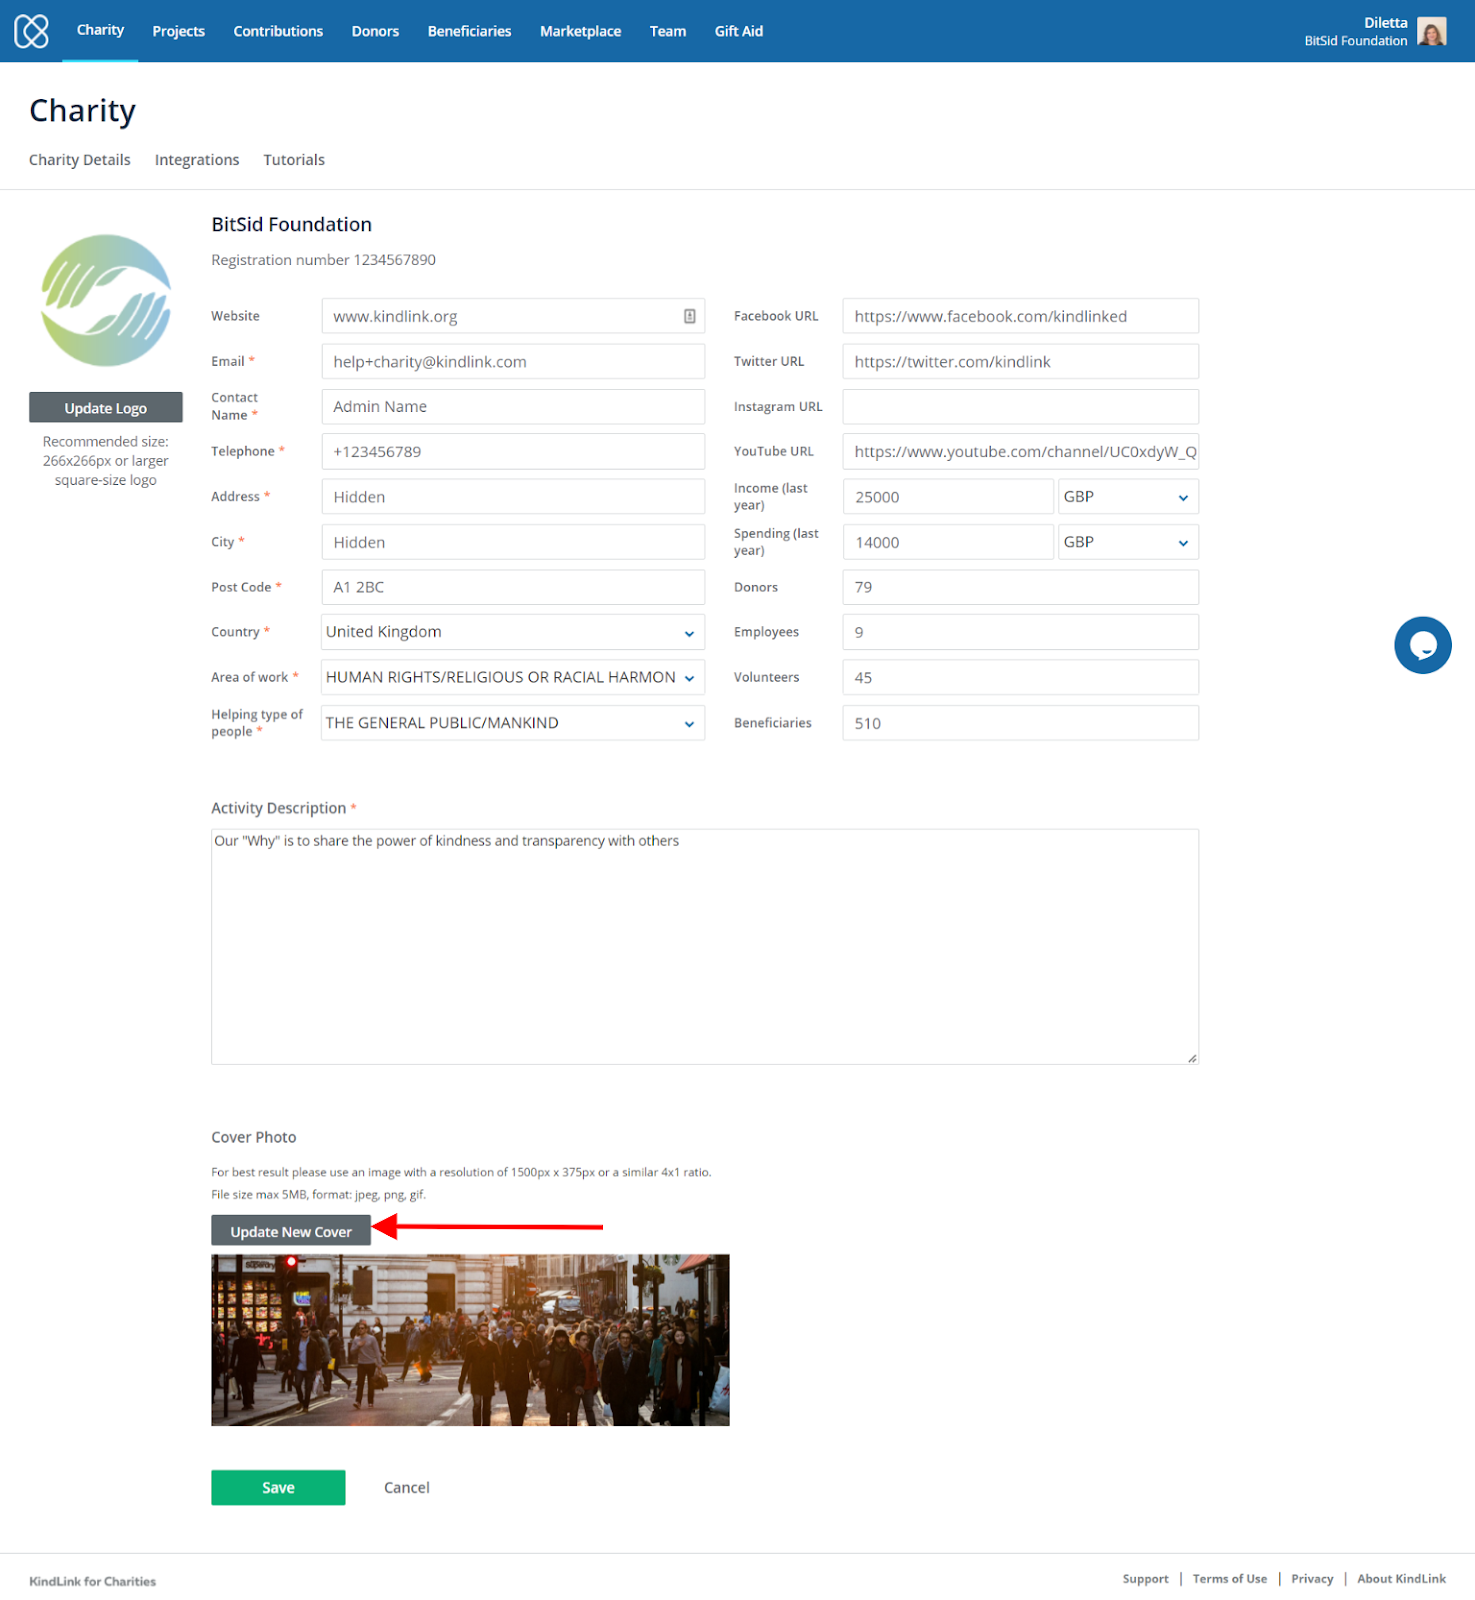Click the Volunteers count field
The image size is (1475, 1600).
pos(1021,677)
